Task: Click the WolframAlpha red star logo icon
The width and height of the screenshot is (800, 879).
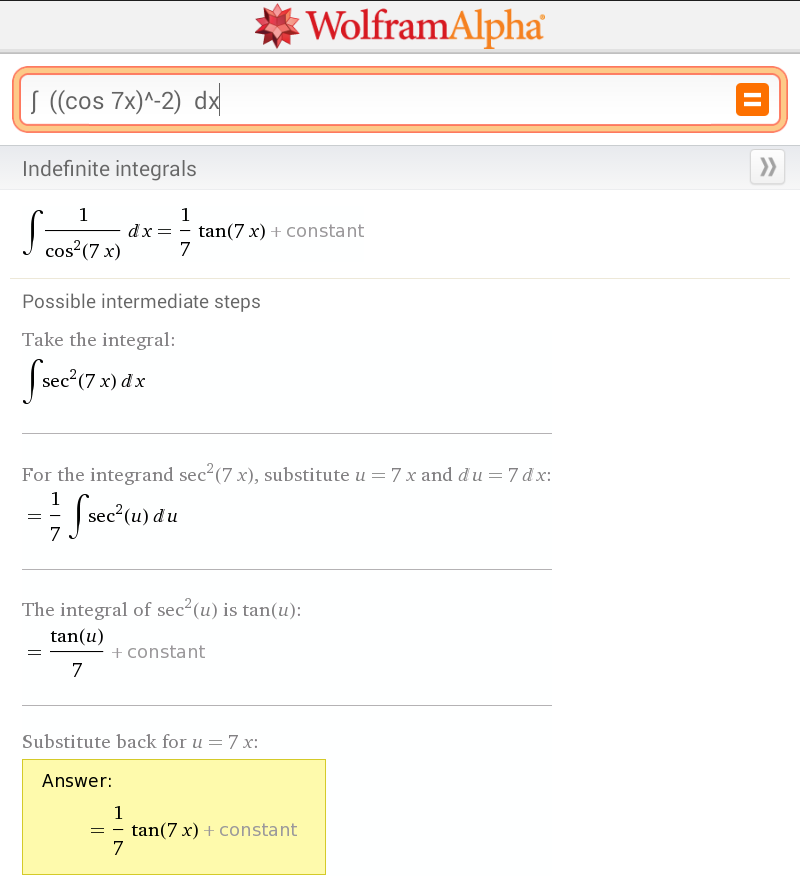Action: click(277, 26)
